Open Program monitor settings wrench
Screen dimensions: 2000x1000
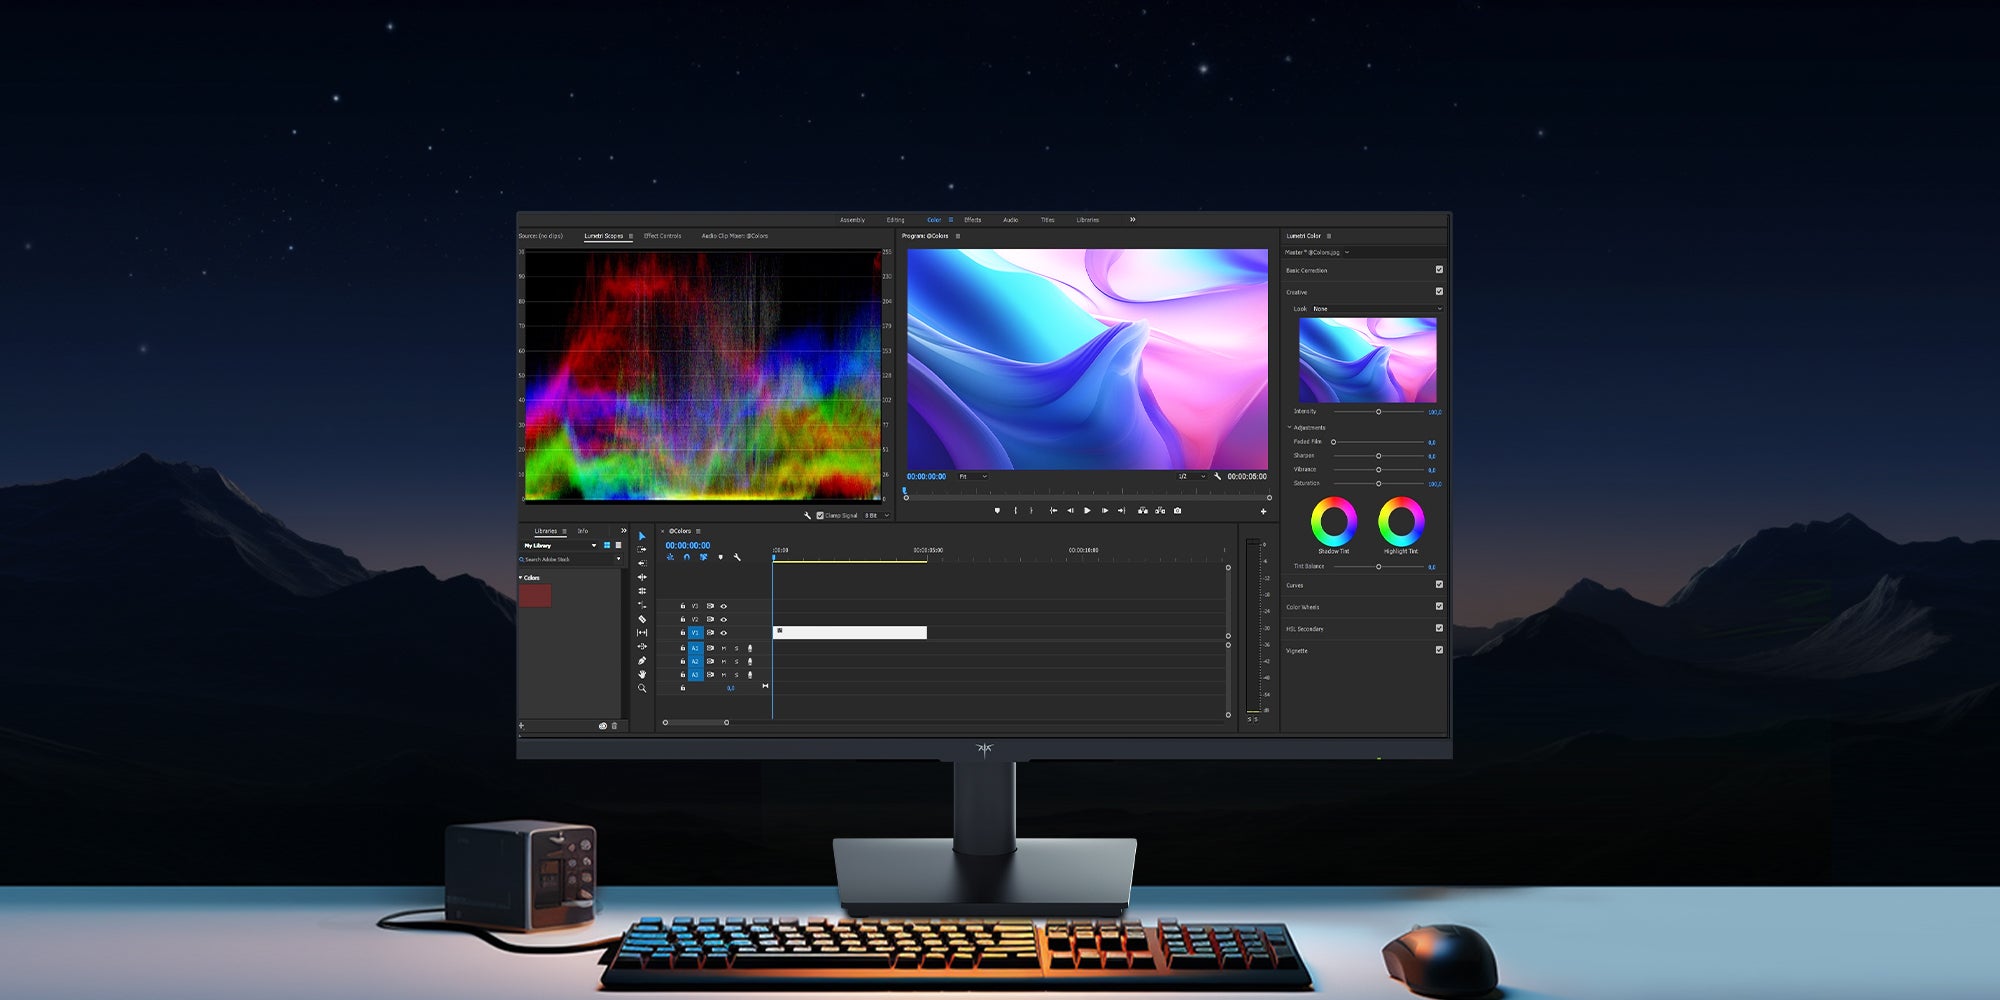pyautogui.click(x=1217, y=477)
